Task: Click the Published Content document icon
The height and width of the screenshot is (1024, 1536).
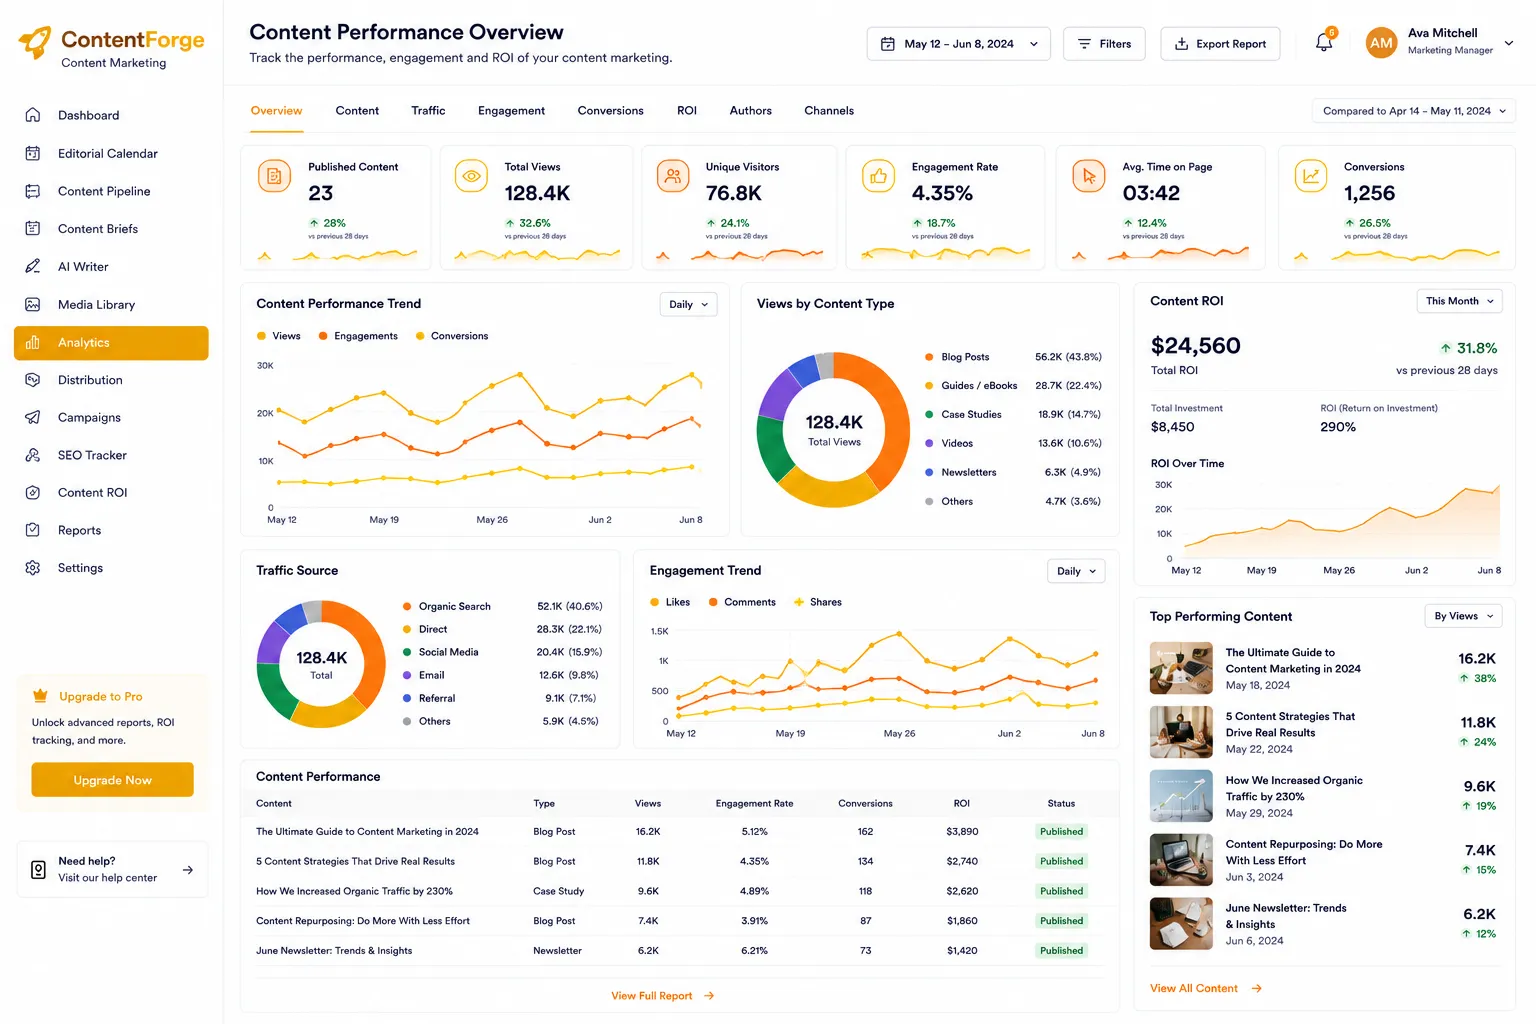Action: (x=274, y=177)
